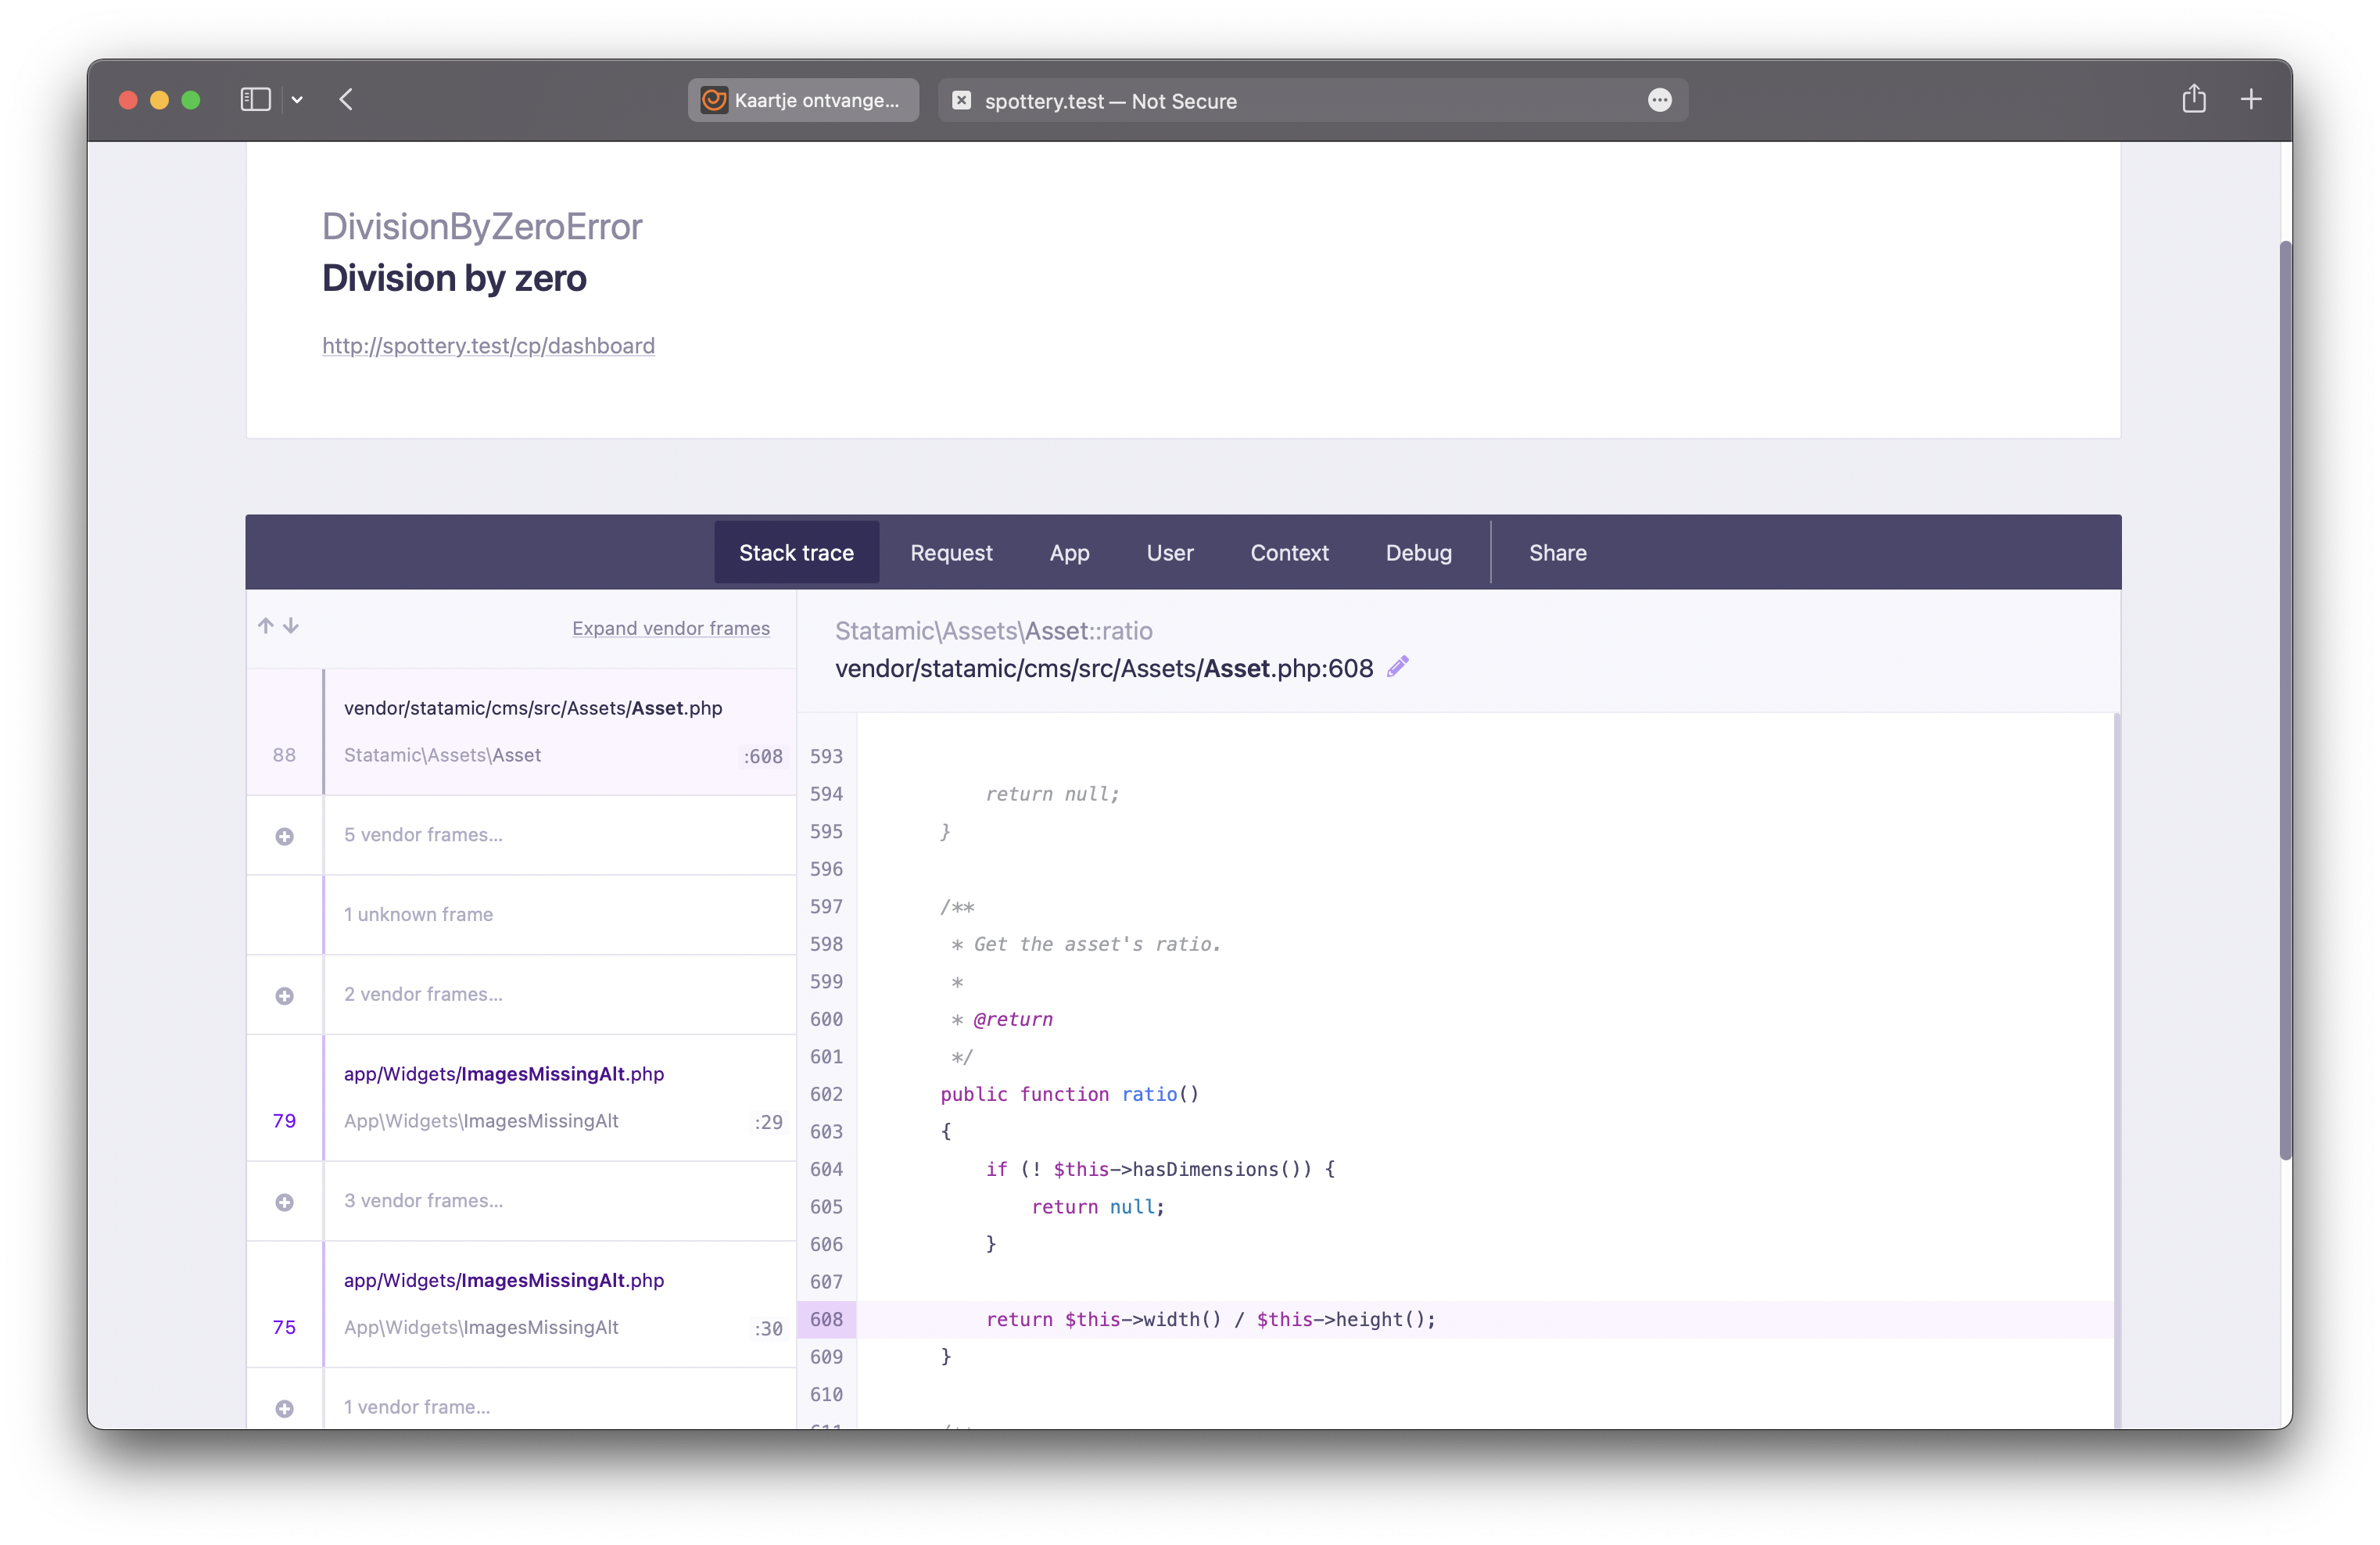Click Expand vendor frames
This screenshot has width=2380, height=1545.
pos(671,628)
